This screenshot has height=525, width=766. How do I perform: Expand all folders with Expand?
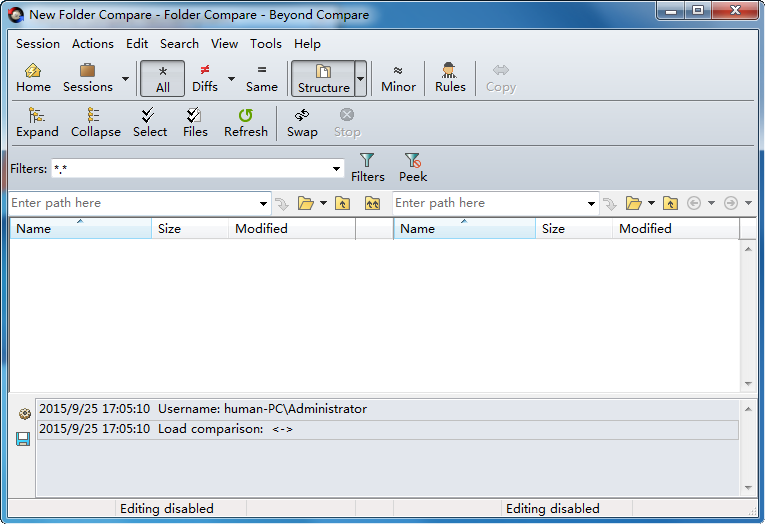pyautogui.click(x=37, y=123)
